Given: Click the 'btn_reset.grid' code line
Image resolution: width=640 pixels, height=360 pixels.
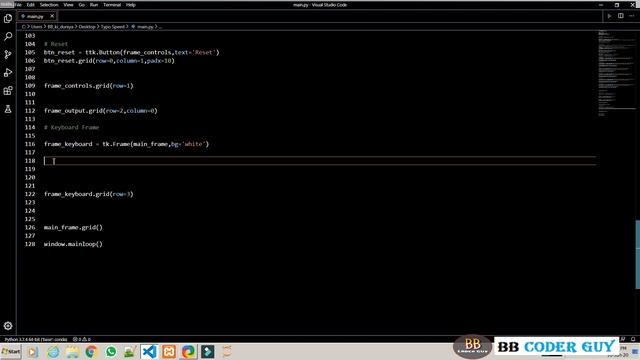Looking at the screenshot, I should tap(109, 61).
